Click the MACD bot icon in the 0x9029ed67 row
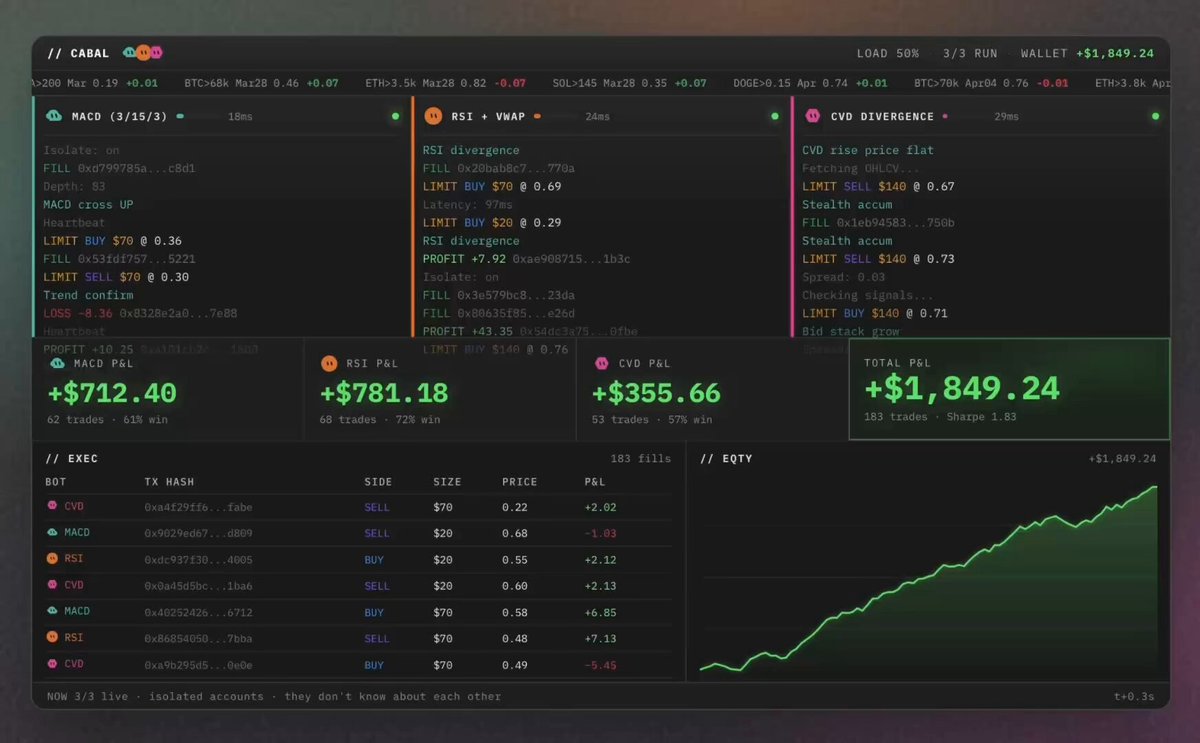 point(52,533)
